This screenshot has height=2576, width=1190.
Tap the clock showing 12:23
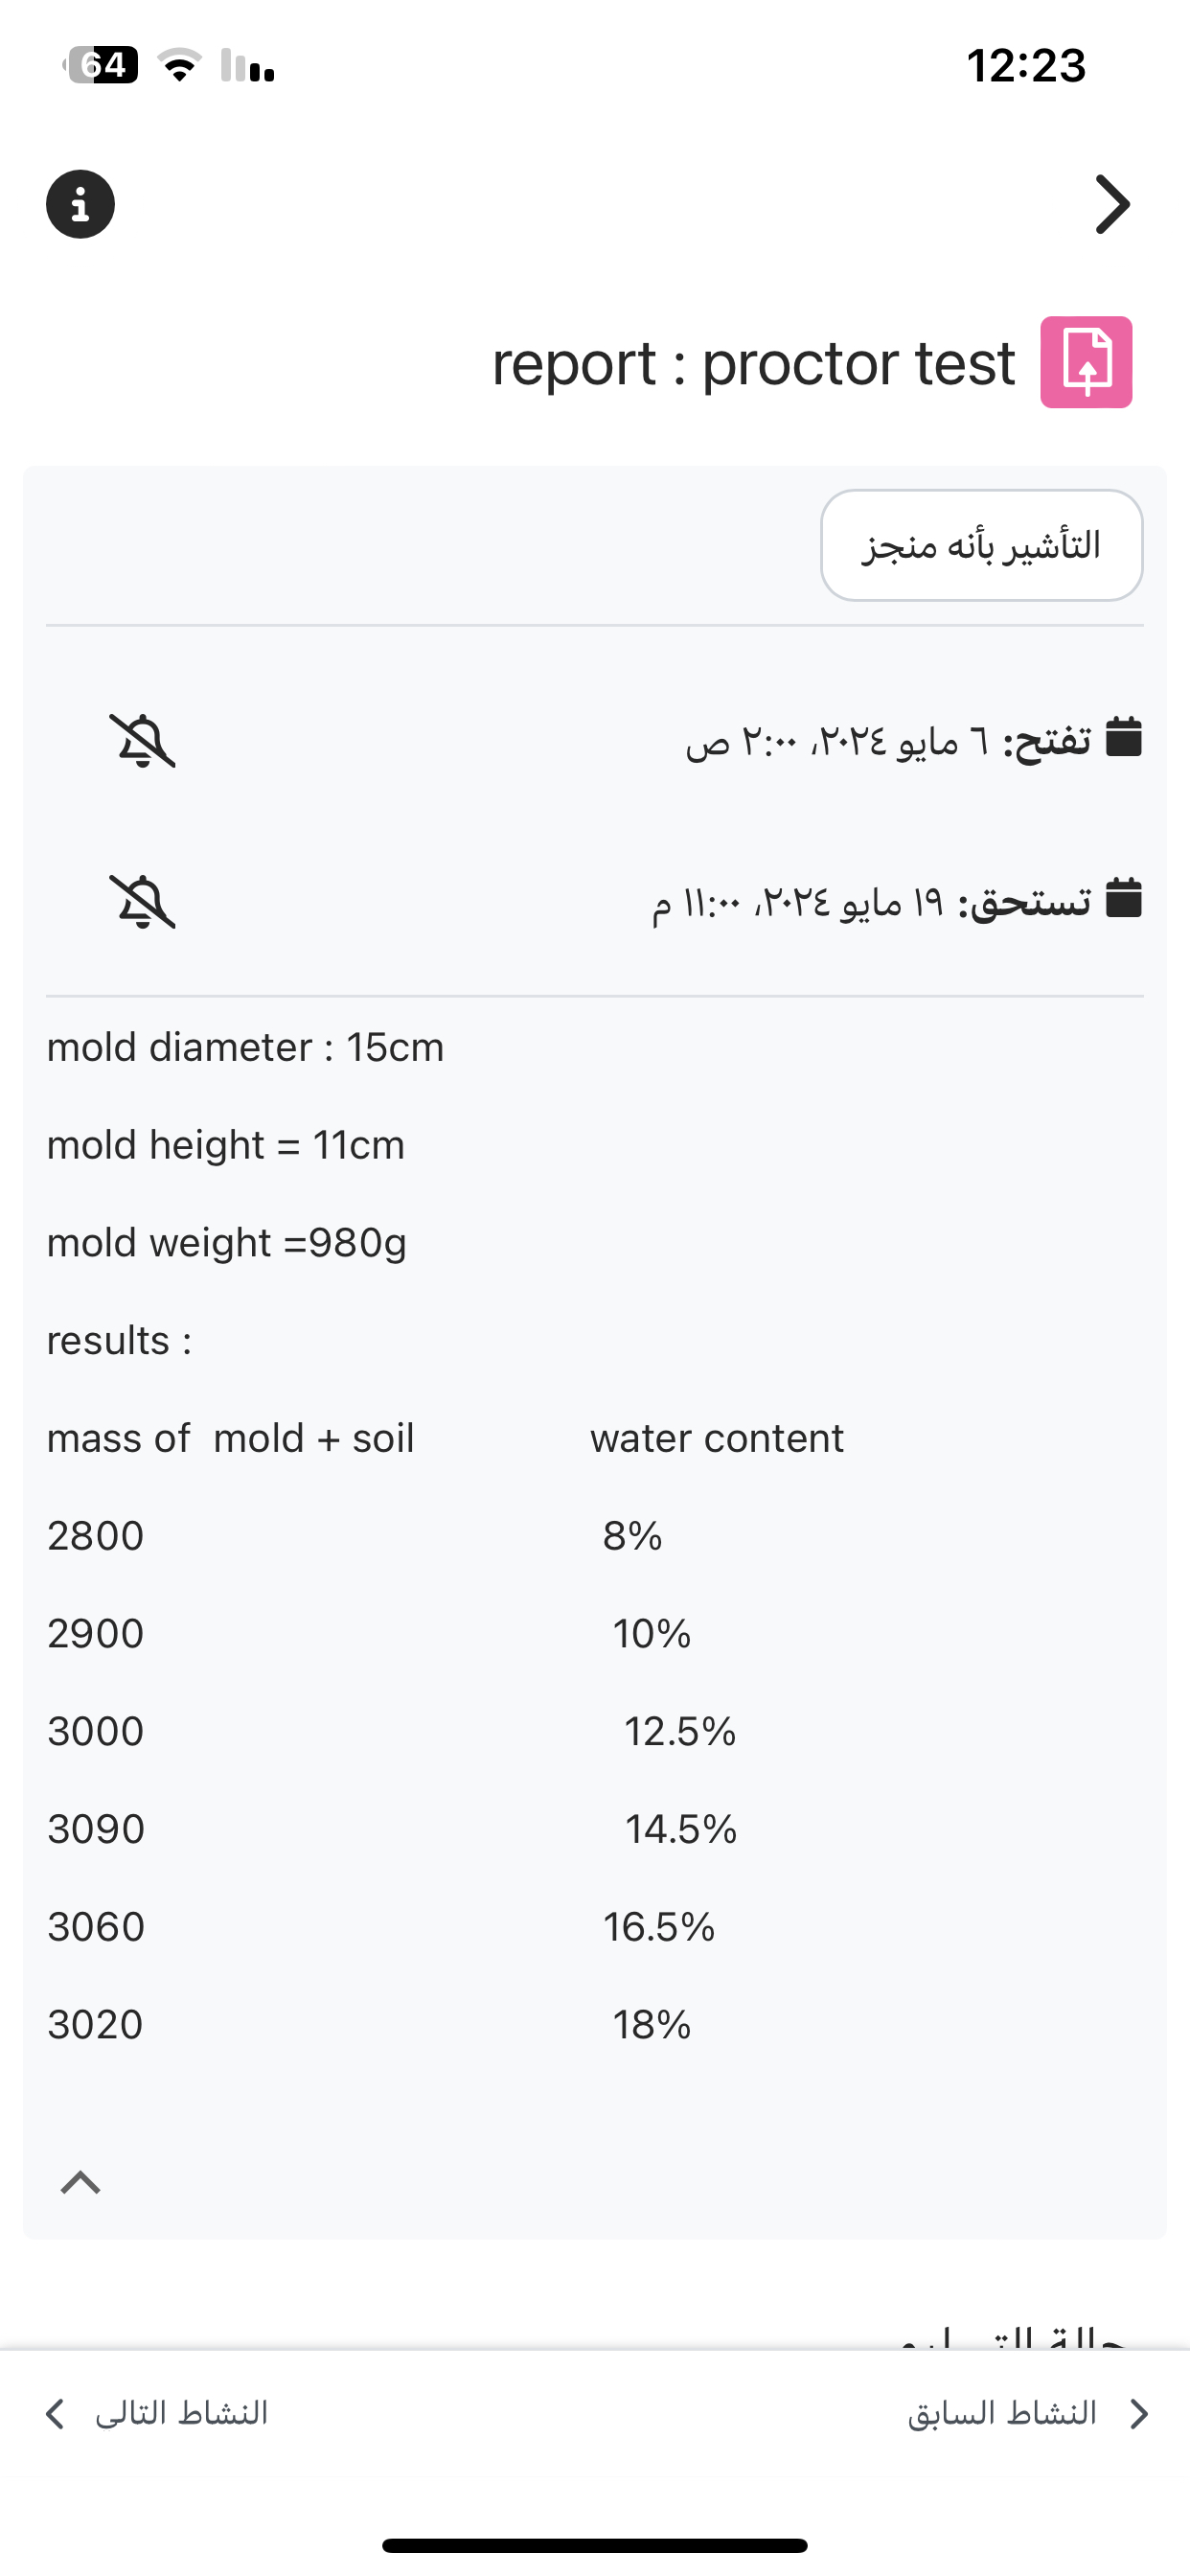click(1026, 66)
